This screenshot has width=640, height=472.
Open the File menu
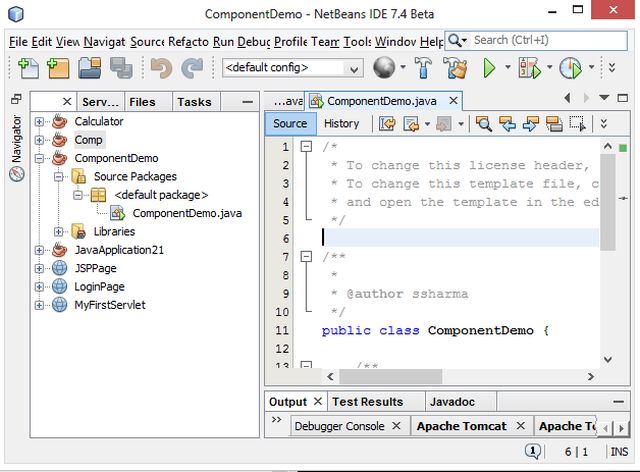(18, 42)
